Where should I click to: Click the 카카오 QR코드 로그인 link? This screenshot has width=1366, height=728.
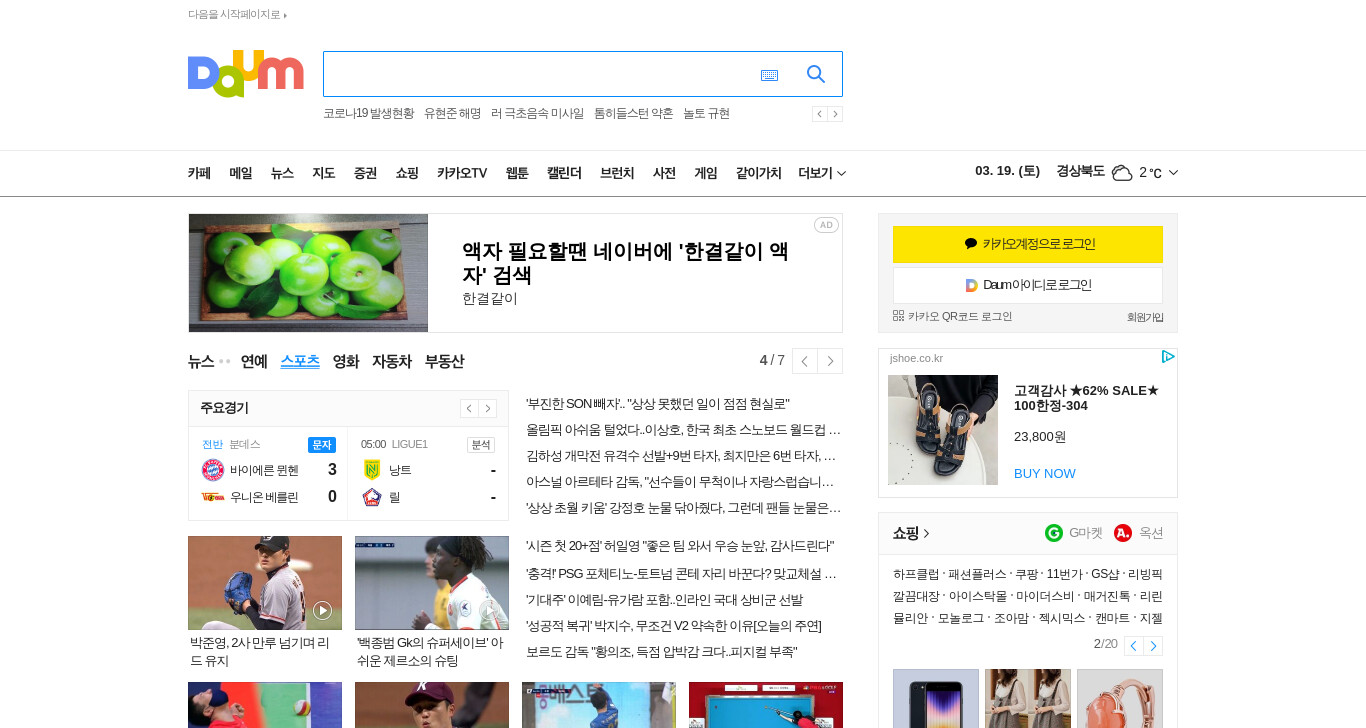960,316
